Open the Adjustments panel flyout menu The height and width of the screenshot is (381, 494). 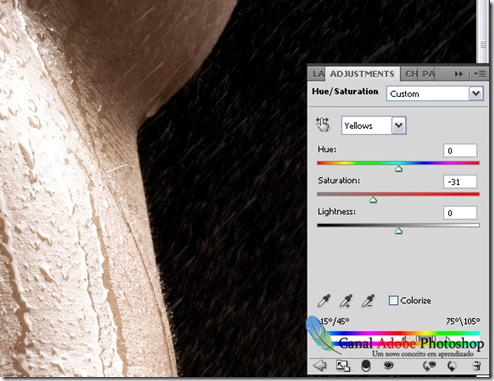pyautogui.click(x=480, y=74)
